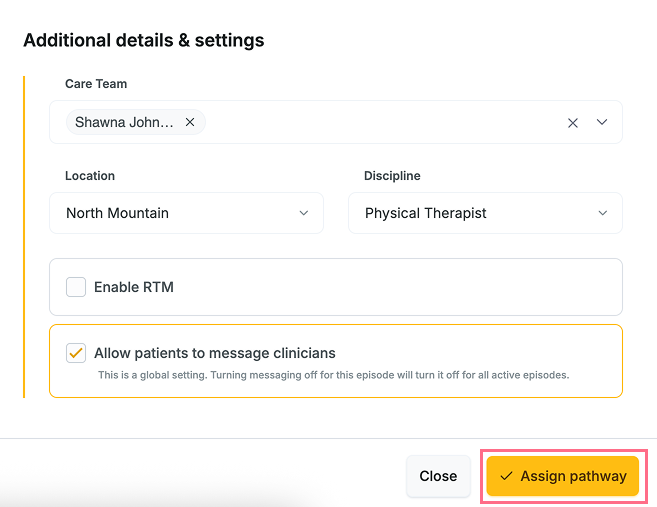The height and width of the screenshot is (507, 657).
Task: Select the Shawna John chip name
Action: (124, 122)
